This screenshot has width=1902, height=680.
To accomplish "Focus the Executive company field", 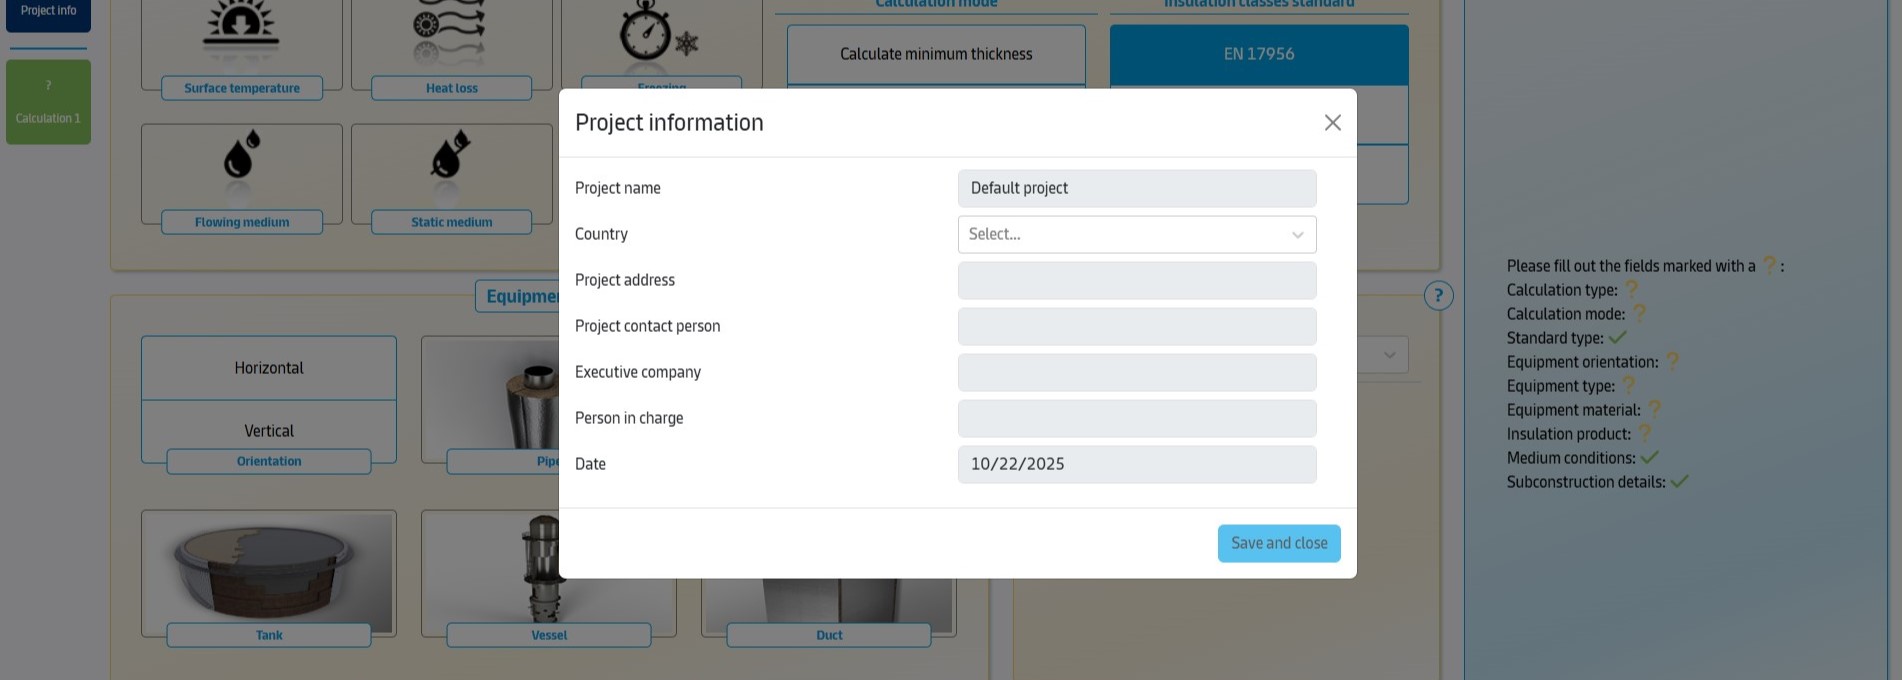I will (1137, 372).
